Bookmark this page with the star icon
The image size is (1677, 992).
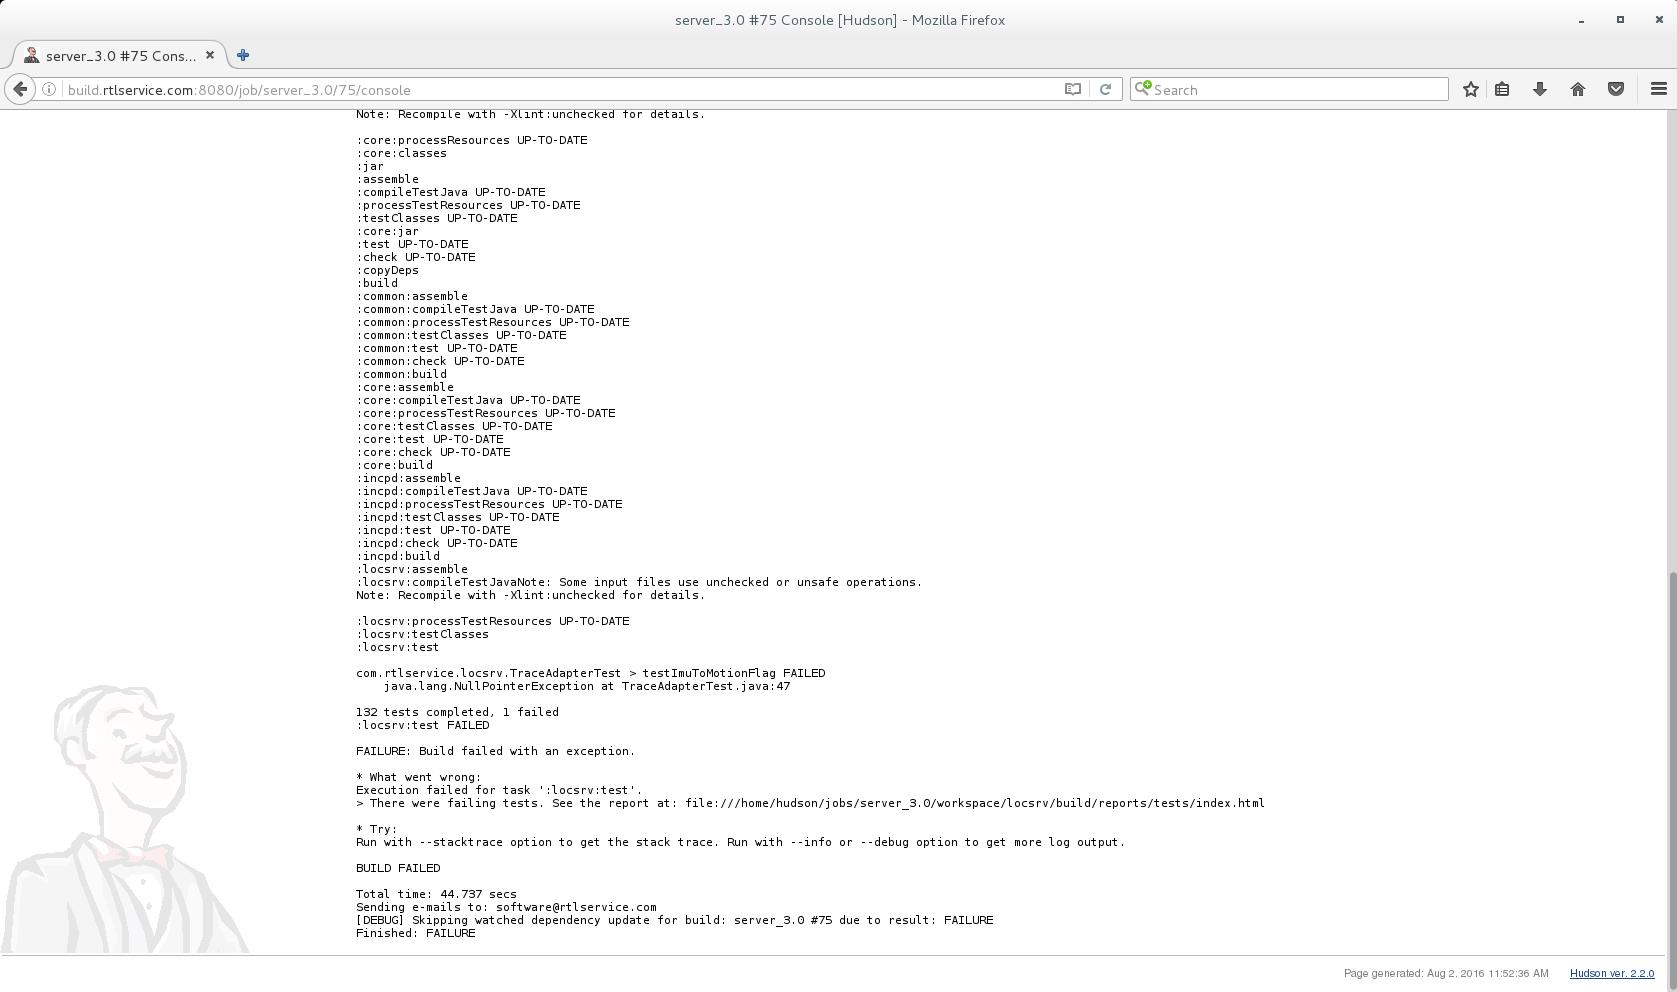[1470, 89]
